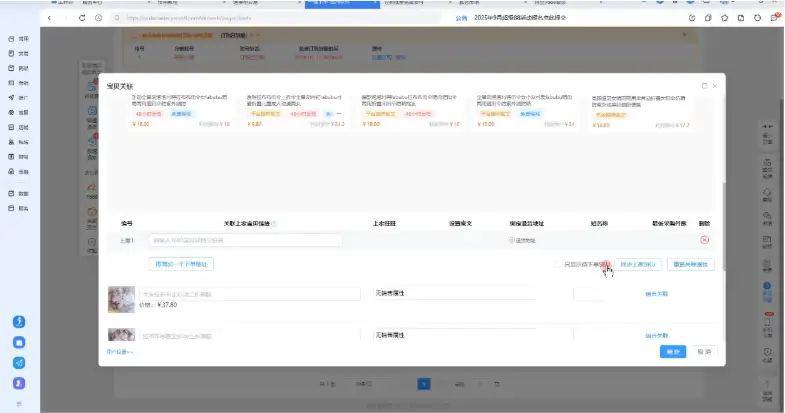Click the star favorite icon in top toolbar
This screenshot has height=413, width=785.
(x=724, y=18)
